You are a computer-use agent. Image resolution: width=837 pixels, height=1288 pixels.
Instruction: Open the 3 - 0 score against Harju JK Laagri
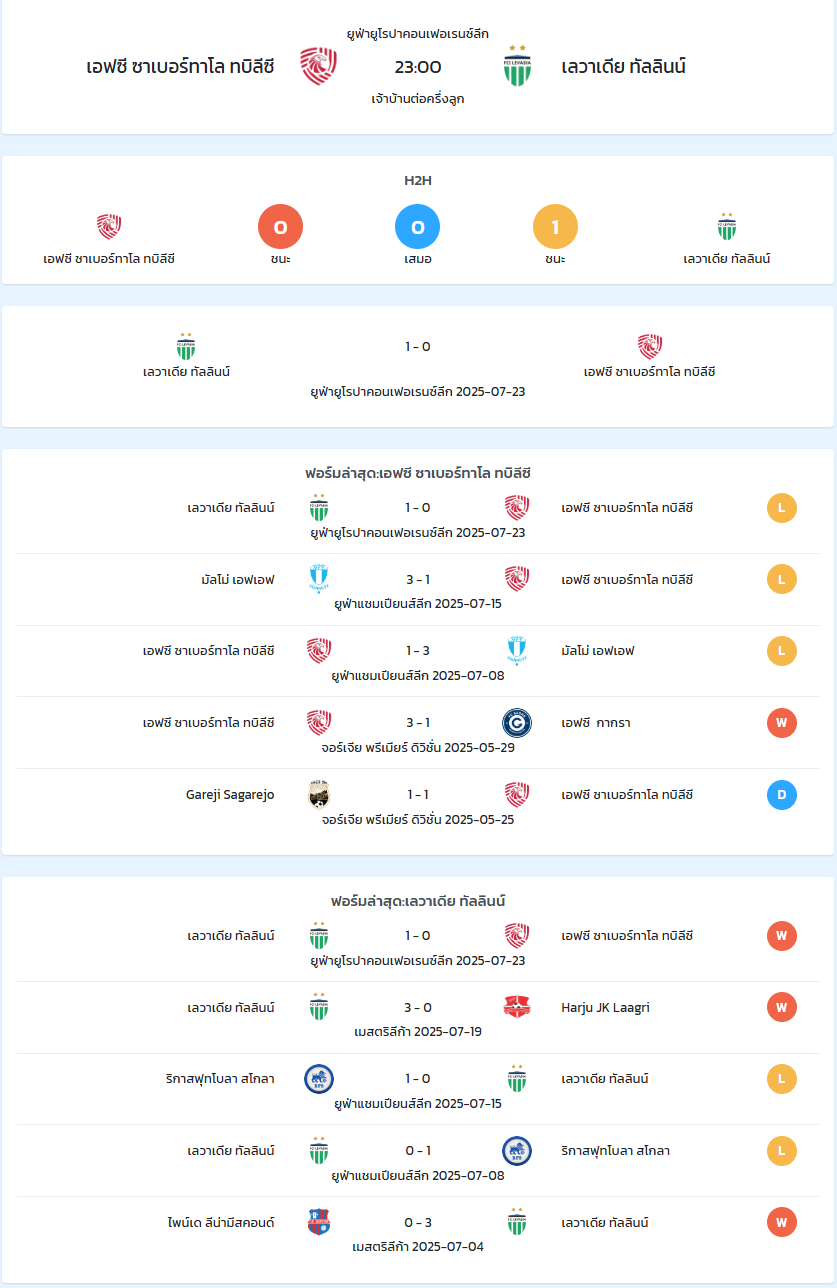(x=418, y=1007)
